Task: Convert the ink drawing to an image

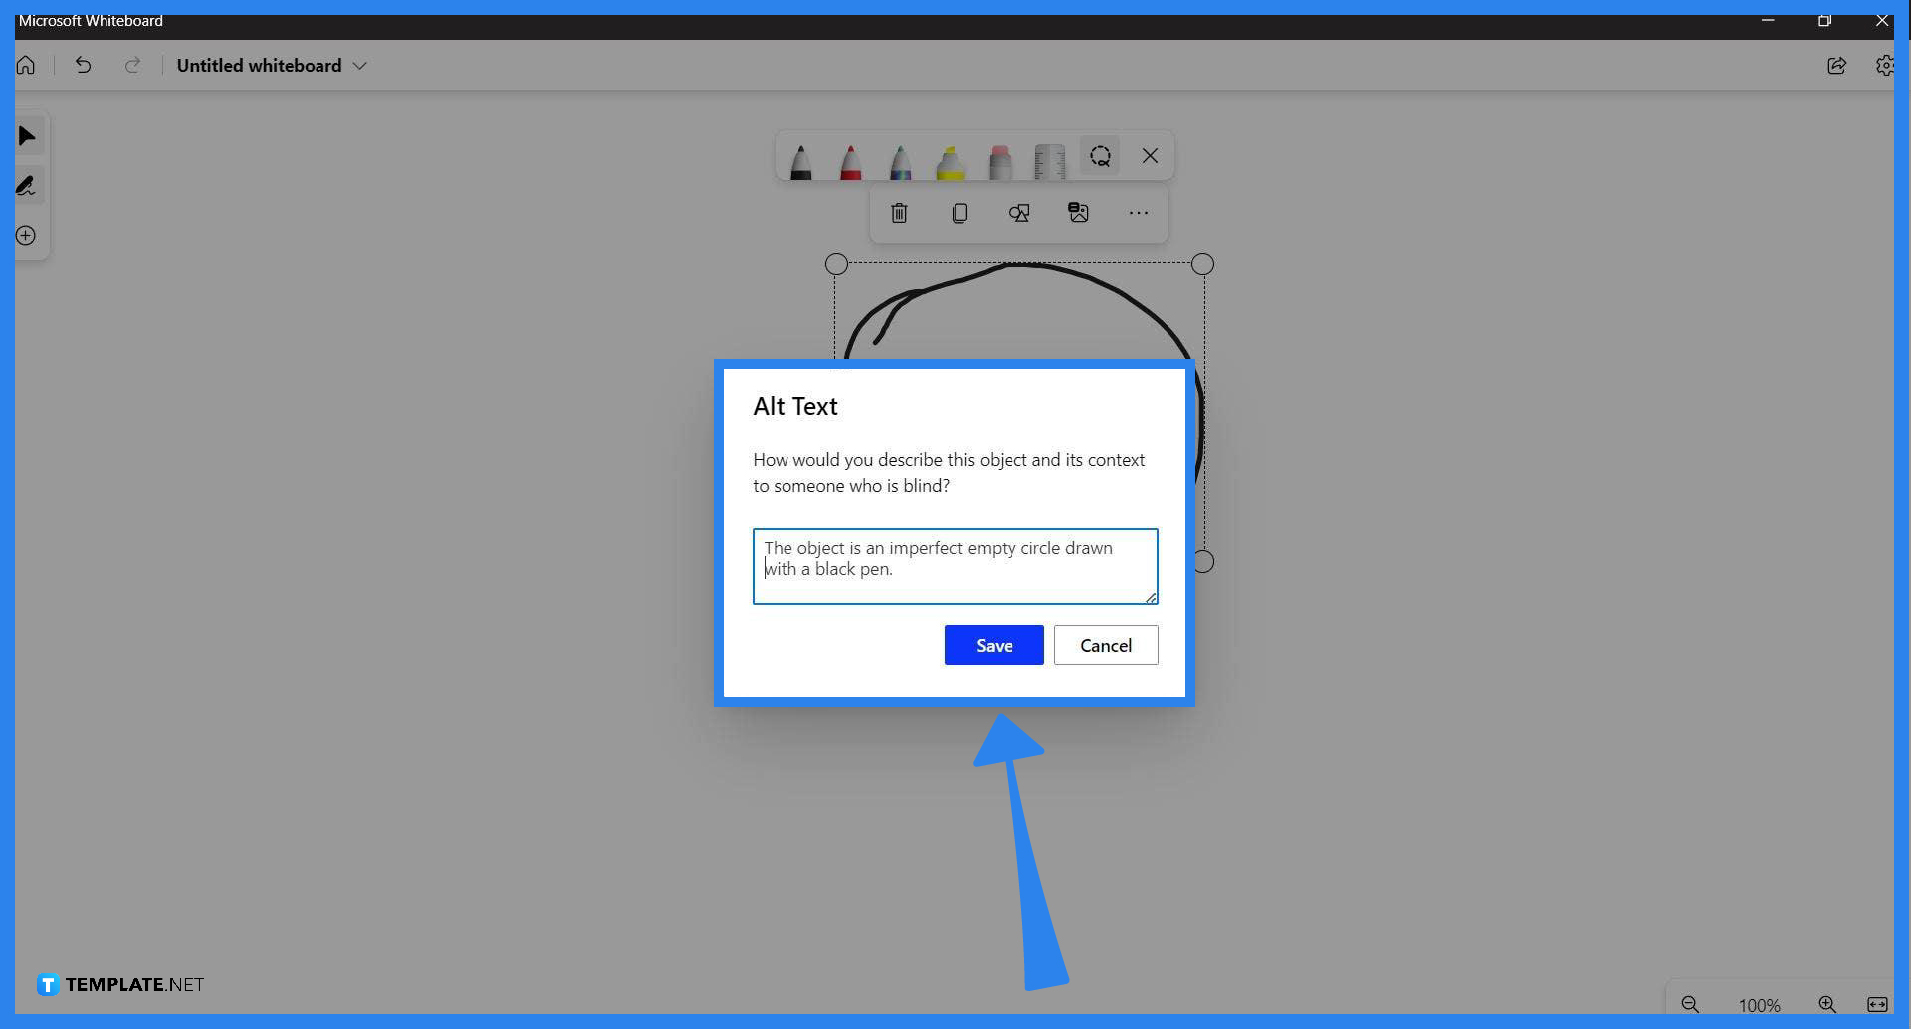Action: pyautogui.click(x=1079, y=212)
